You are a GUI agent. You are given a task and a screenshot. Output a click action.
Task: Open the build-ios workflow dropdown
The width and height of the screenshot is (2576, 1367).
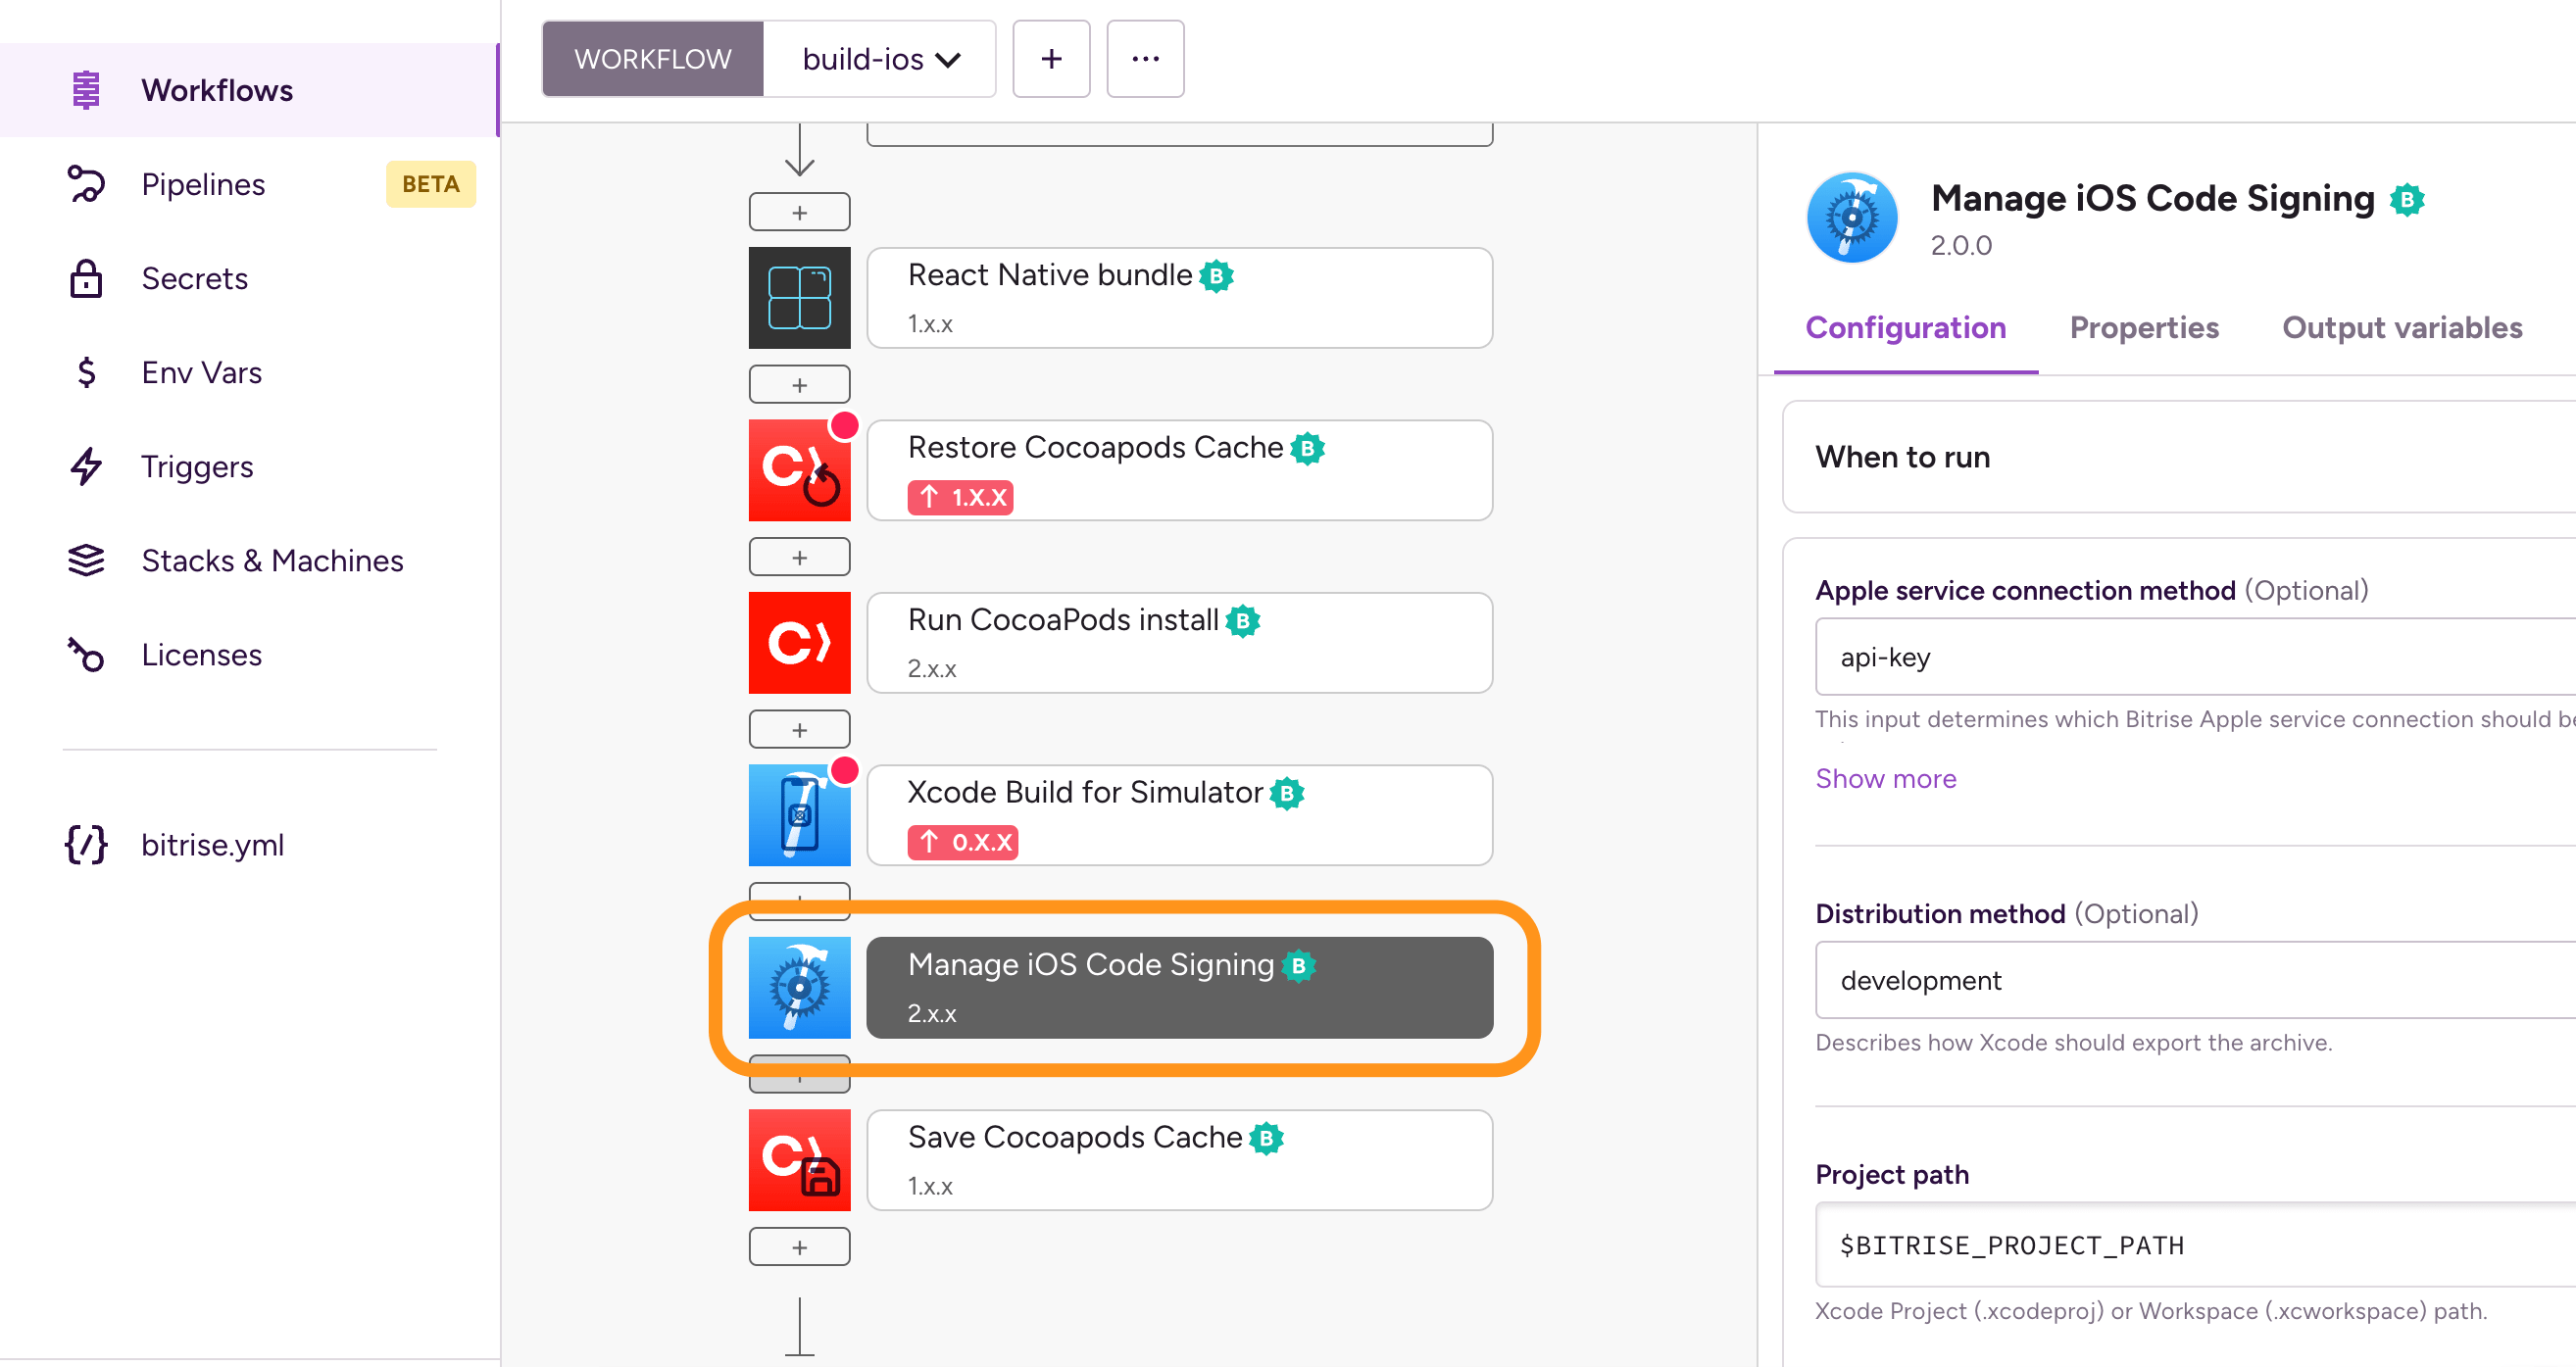tap(879, 58)
